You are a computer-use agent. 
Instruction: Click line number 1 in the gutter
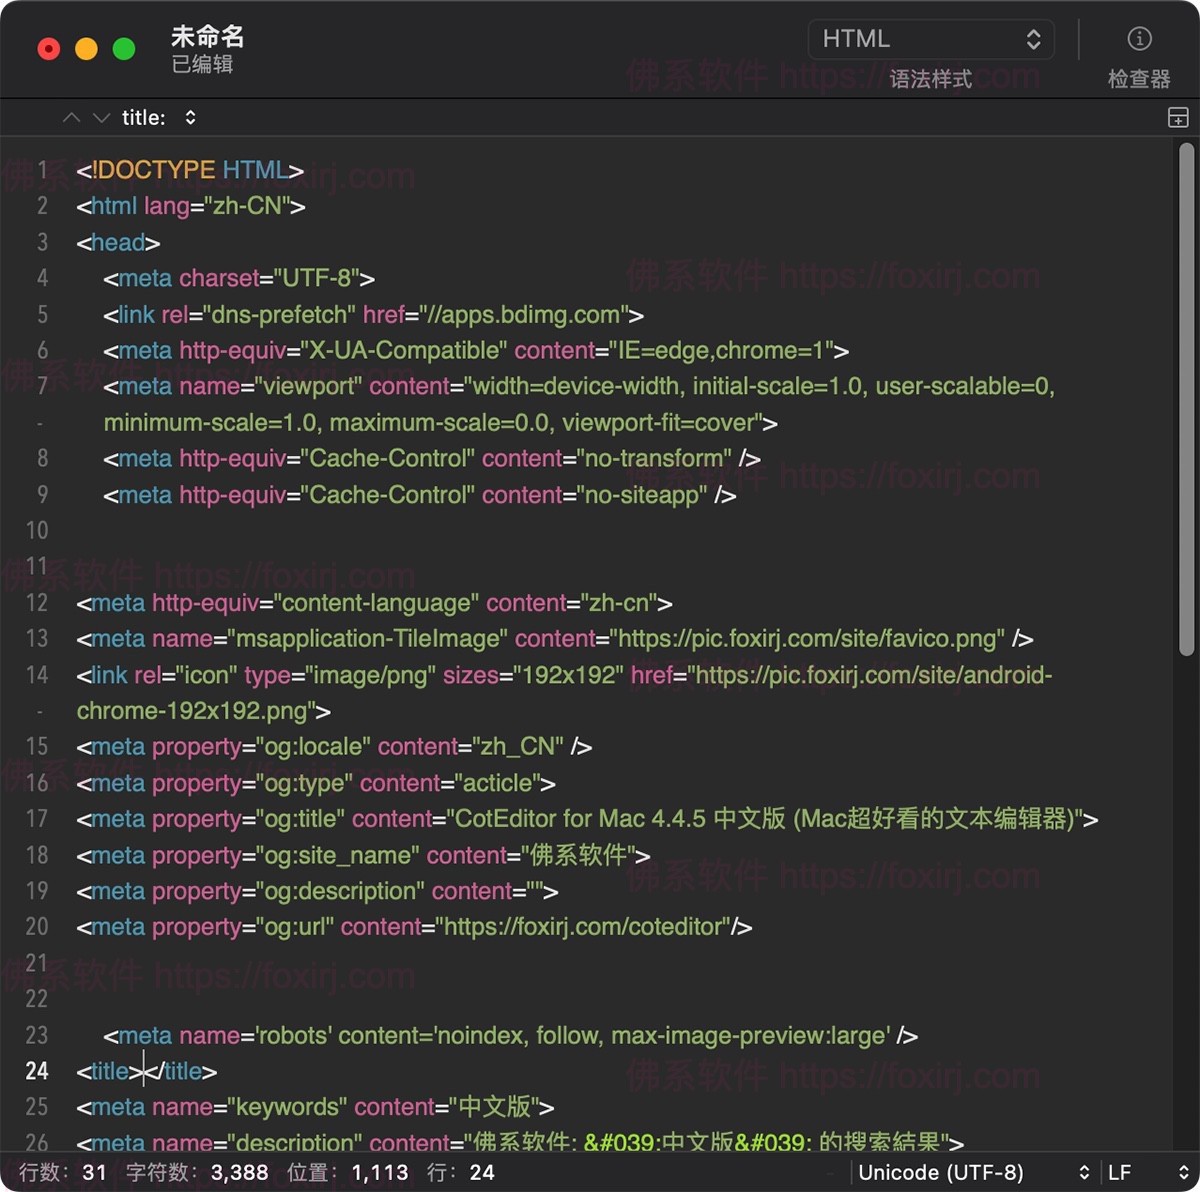tap(43, 170)
